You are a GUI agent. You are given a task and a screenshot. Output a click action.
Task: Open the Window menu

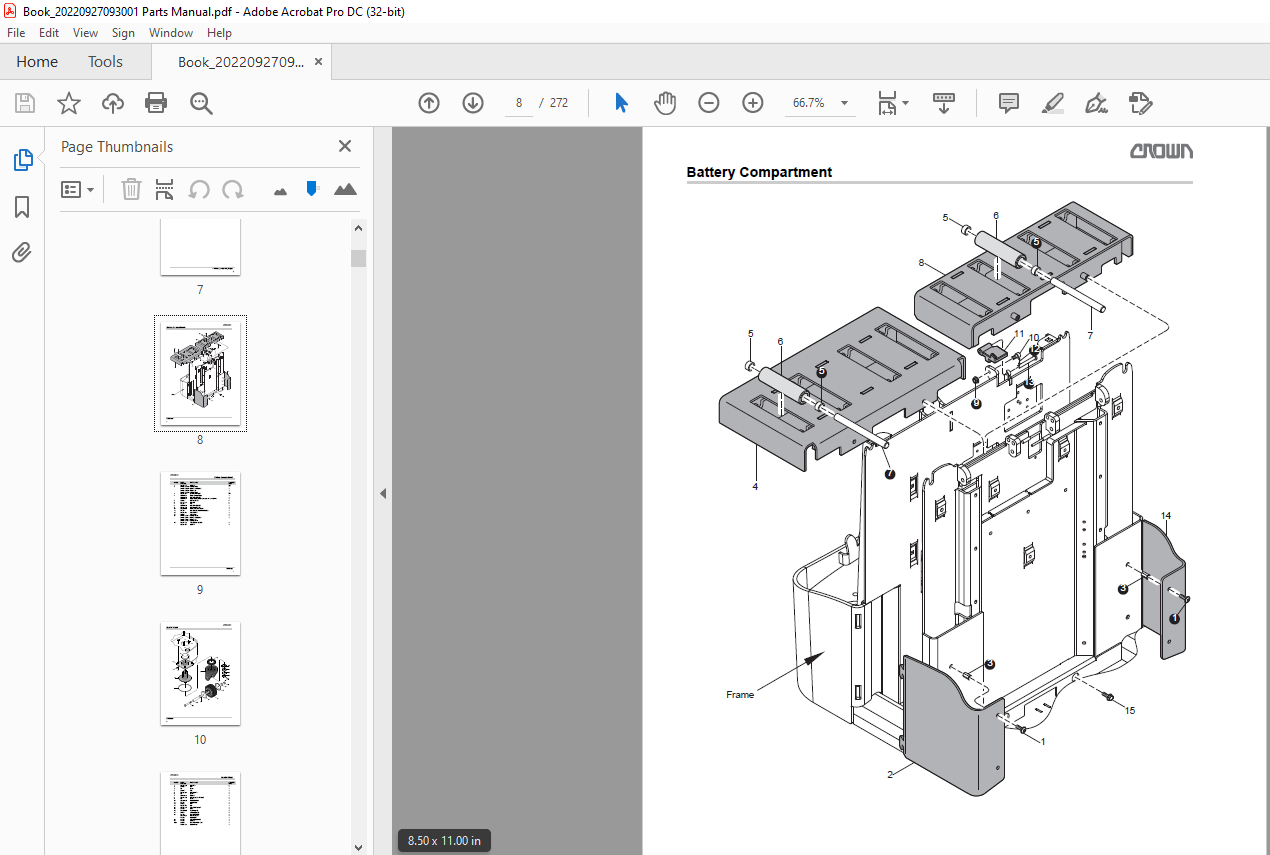tap(171, 33)
